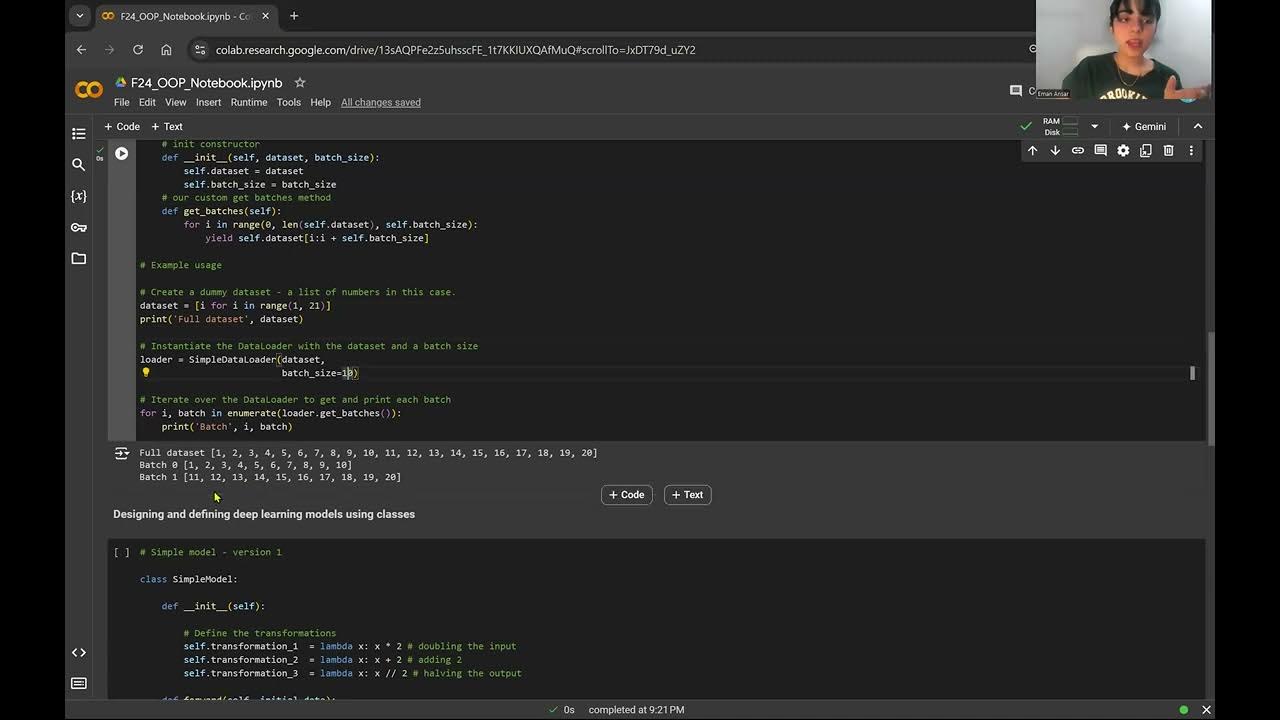
Task: Toggle the terminal panel icon
Action: click(x=79, y=683)
